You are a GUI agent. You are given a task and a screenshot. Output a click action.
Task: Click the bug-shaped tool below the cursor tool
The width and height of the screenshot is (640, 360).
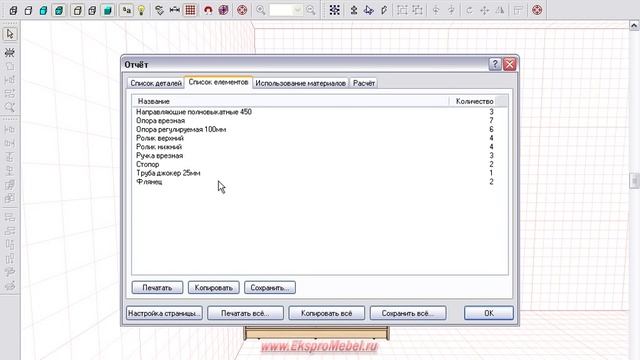click(x=10, y=52)
